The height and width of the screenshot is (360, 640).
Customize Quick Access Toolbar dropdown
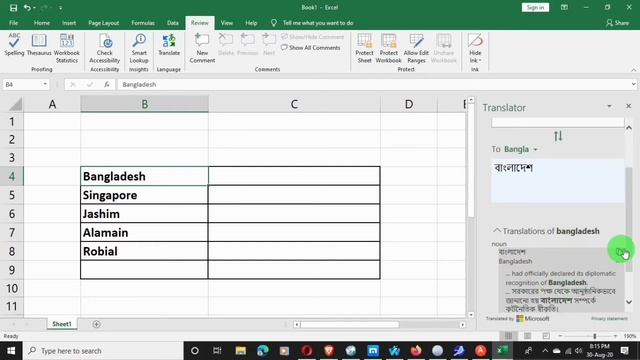[x=60, y=8]
